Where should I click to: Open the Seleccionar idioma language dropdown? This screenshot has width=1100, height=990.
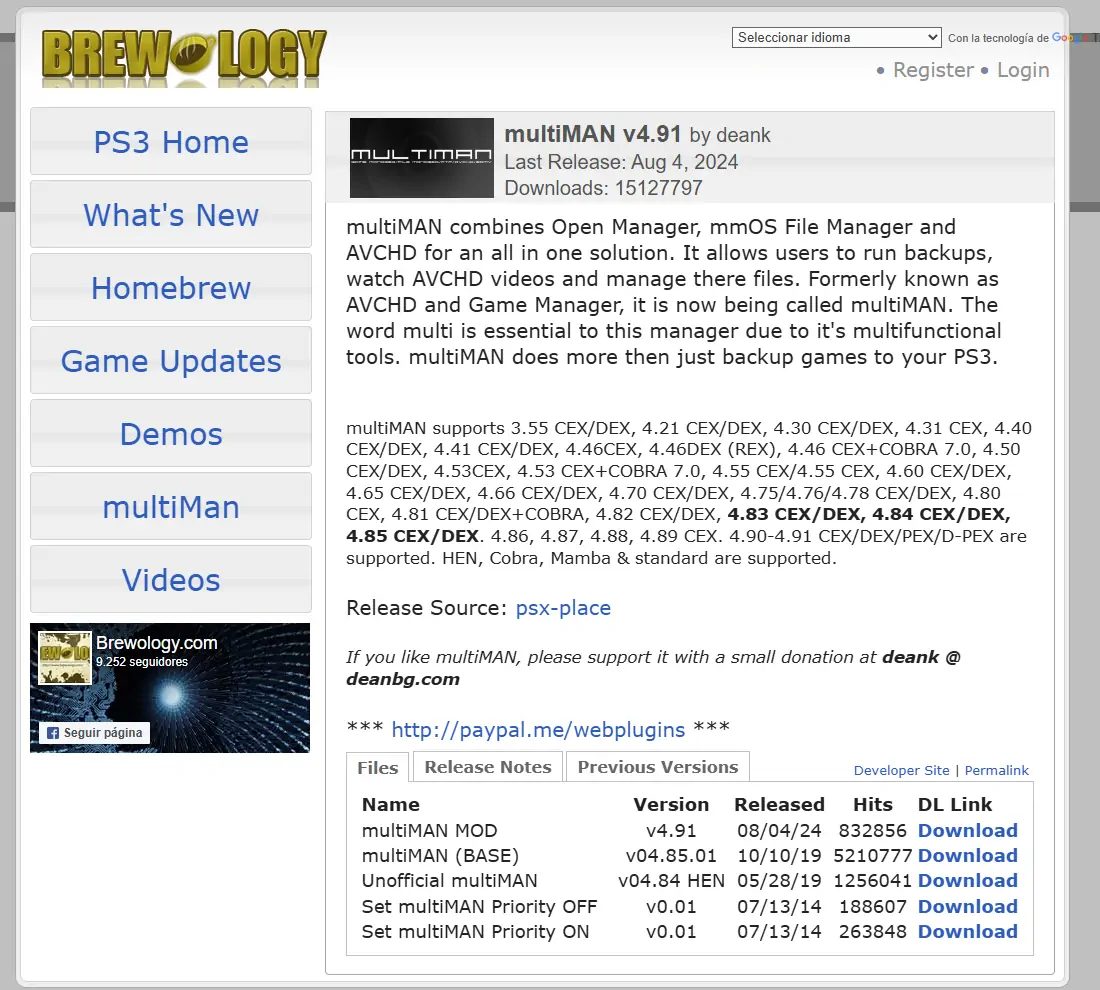[x=836, y=37]
